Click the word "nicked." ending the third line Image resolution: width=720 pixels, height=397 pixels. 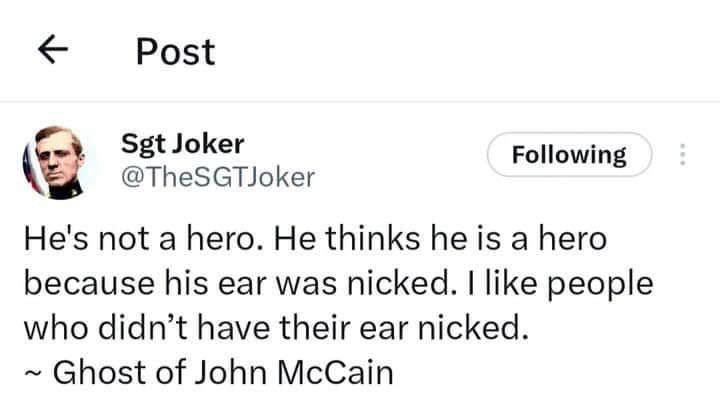pyautogui.click(x=472, y=328)
